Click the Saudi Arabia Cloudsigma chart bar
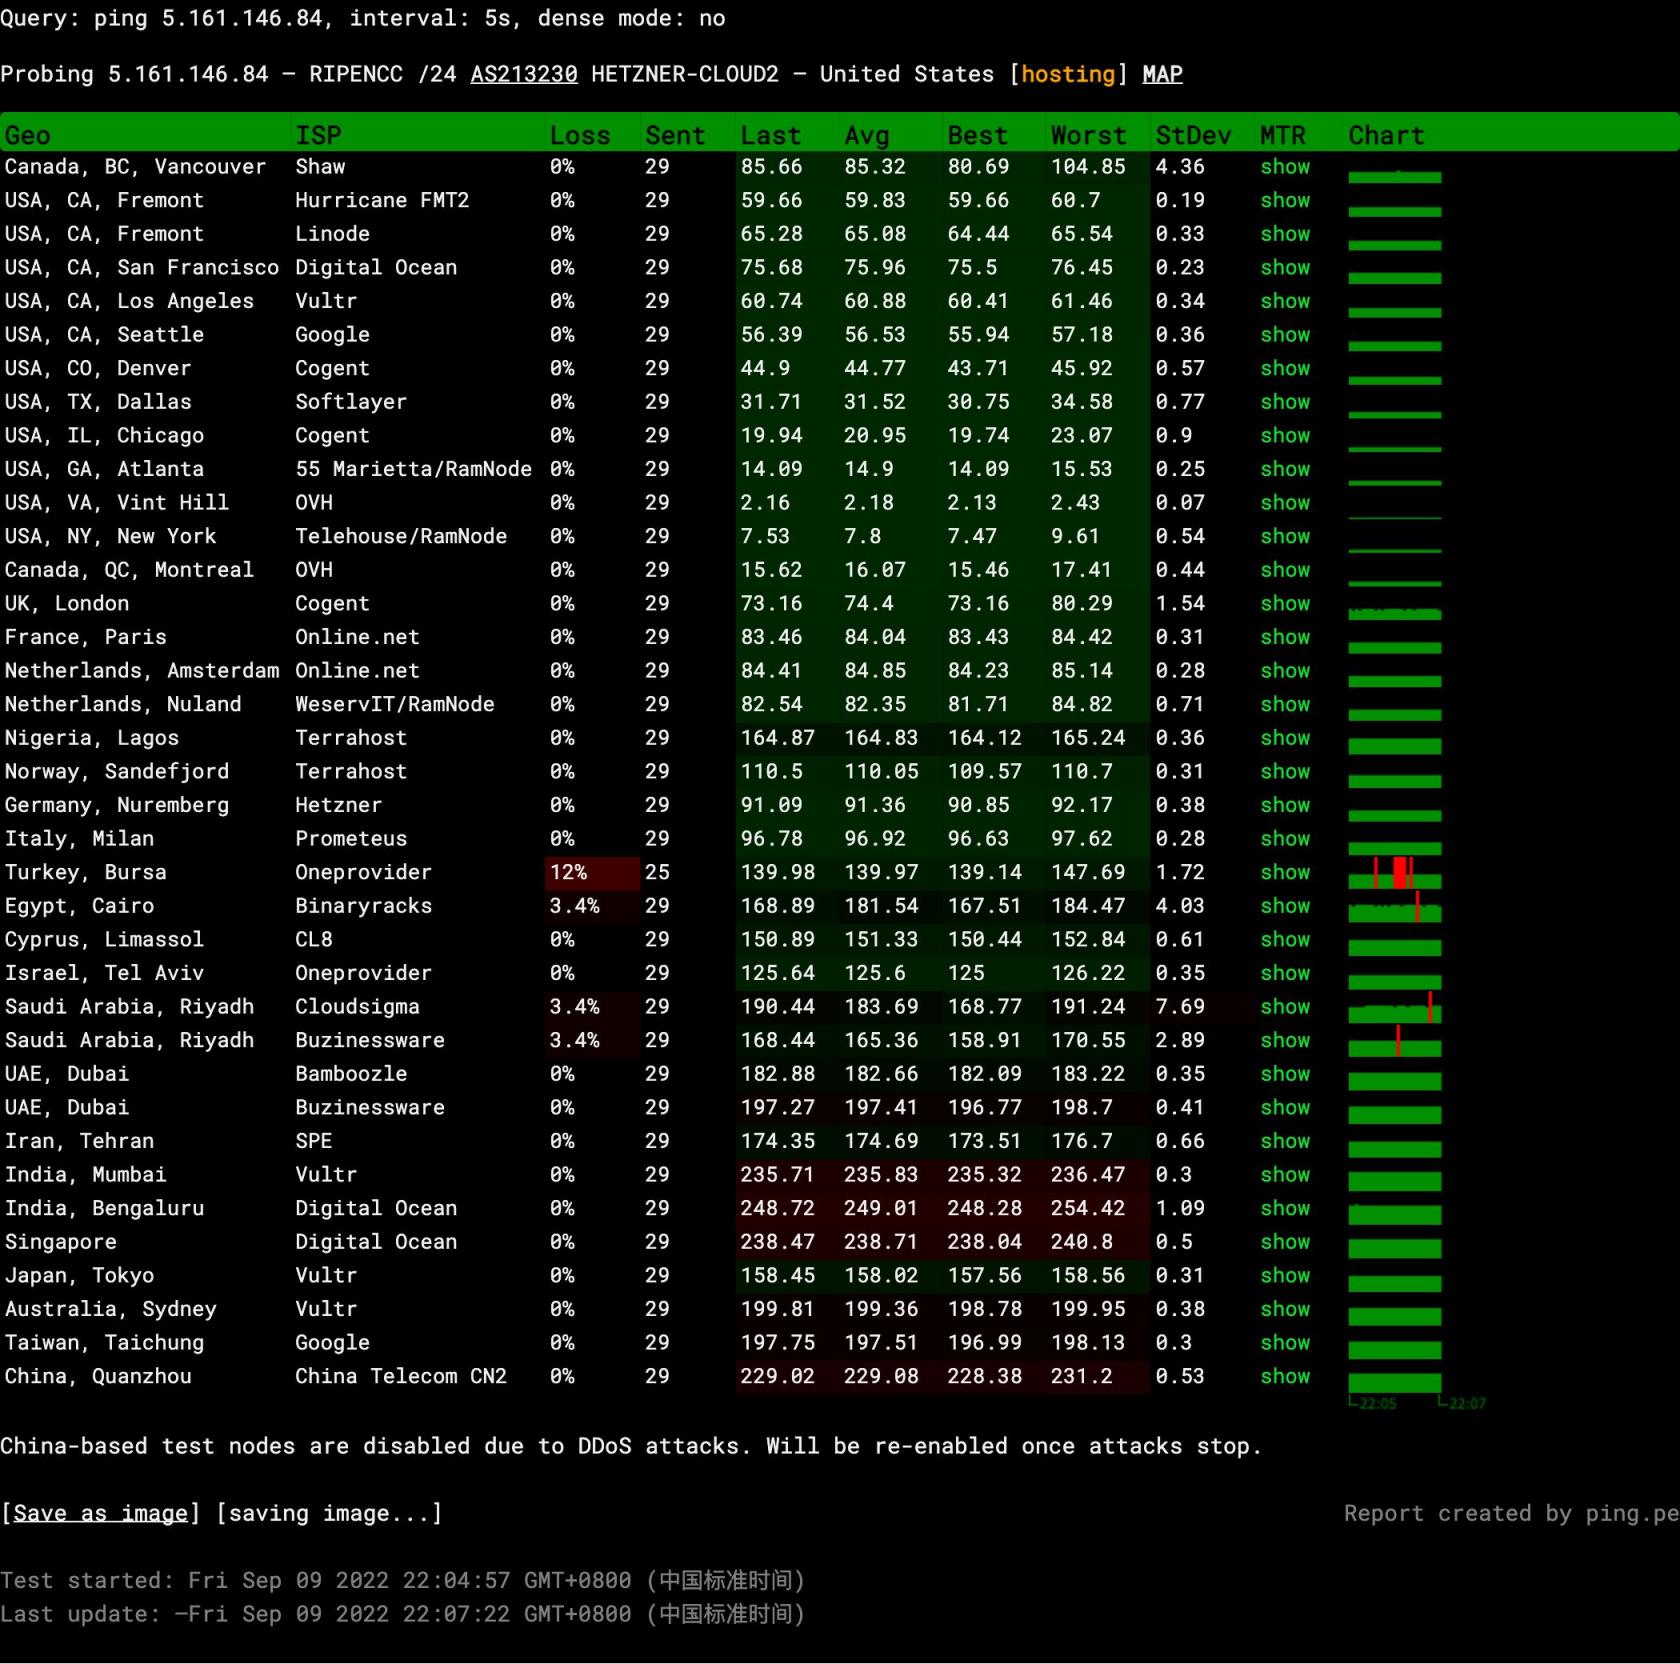The image size is (1680, 1664). coord(1394,1010)
